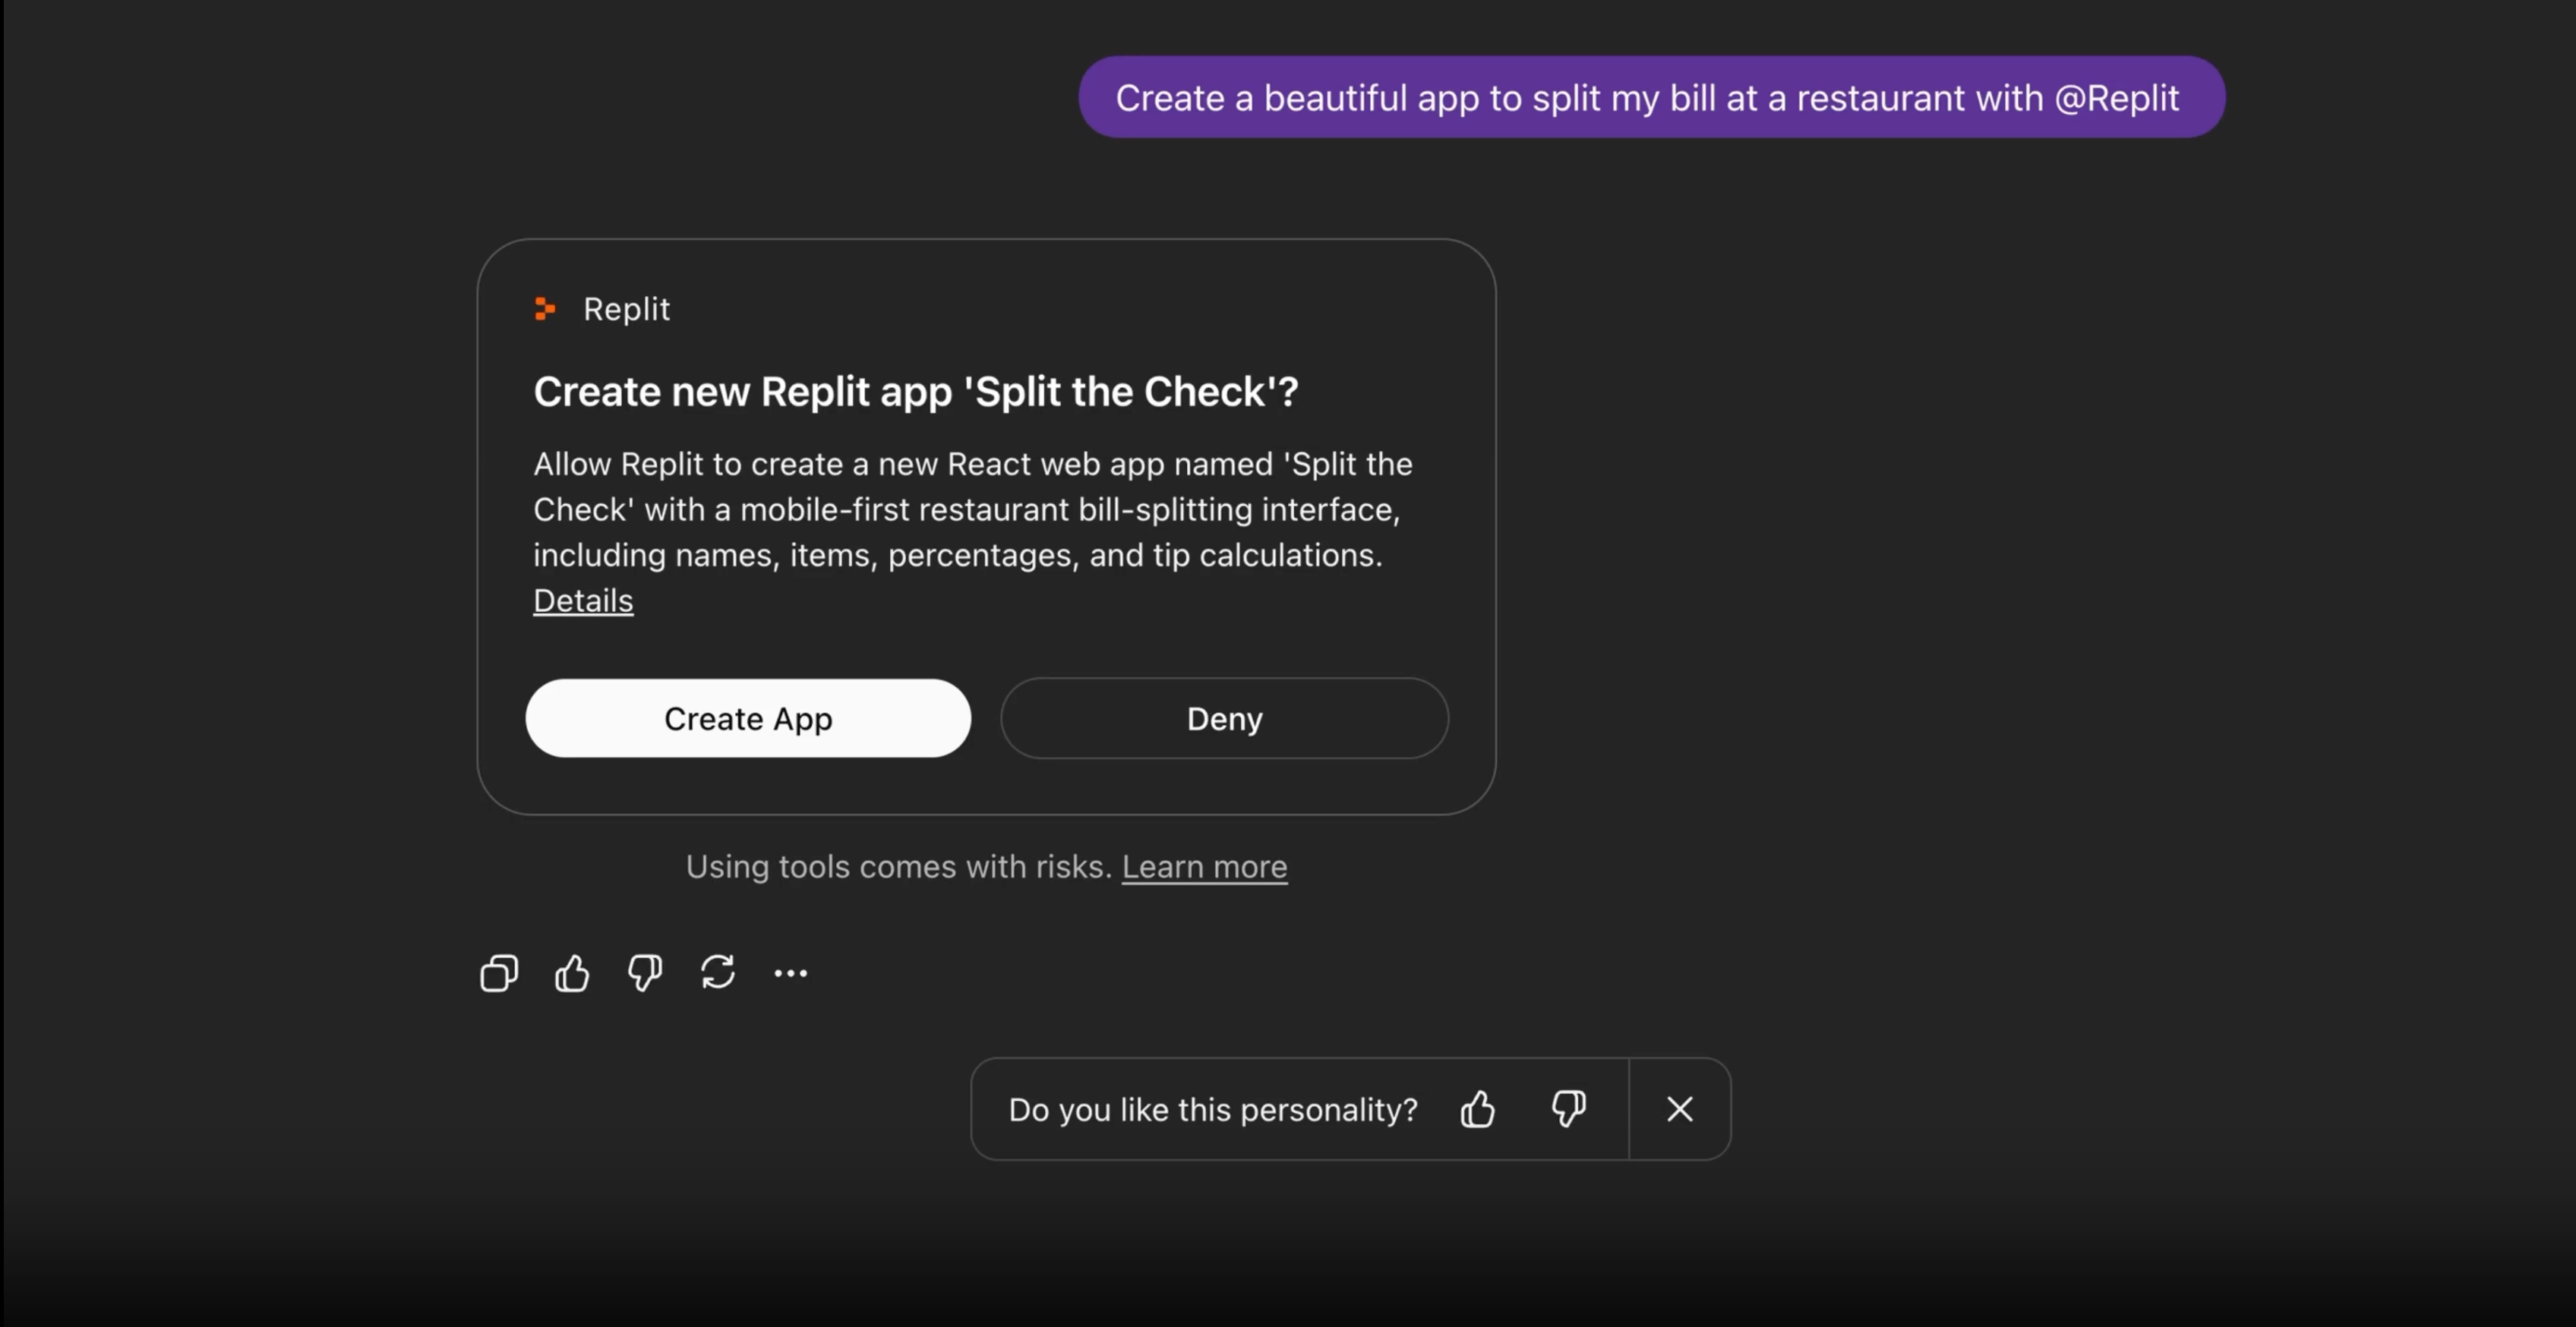The width and height of the screenshot is (2576, 1327).
Task: Give the response a thumbs up
Action: coord(572,972)
